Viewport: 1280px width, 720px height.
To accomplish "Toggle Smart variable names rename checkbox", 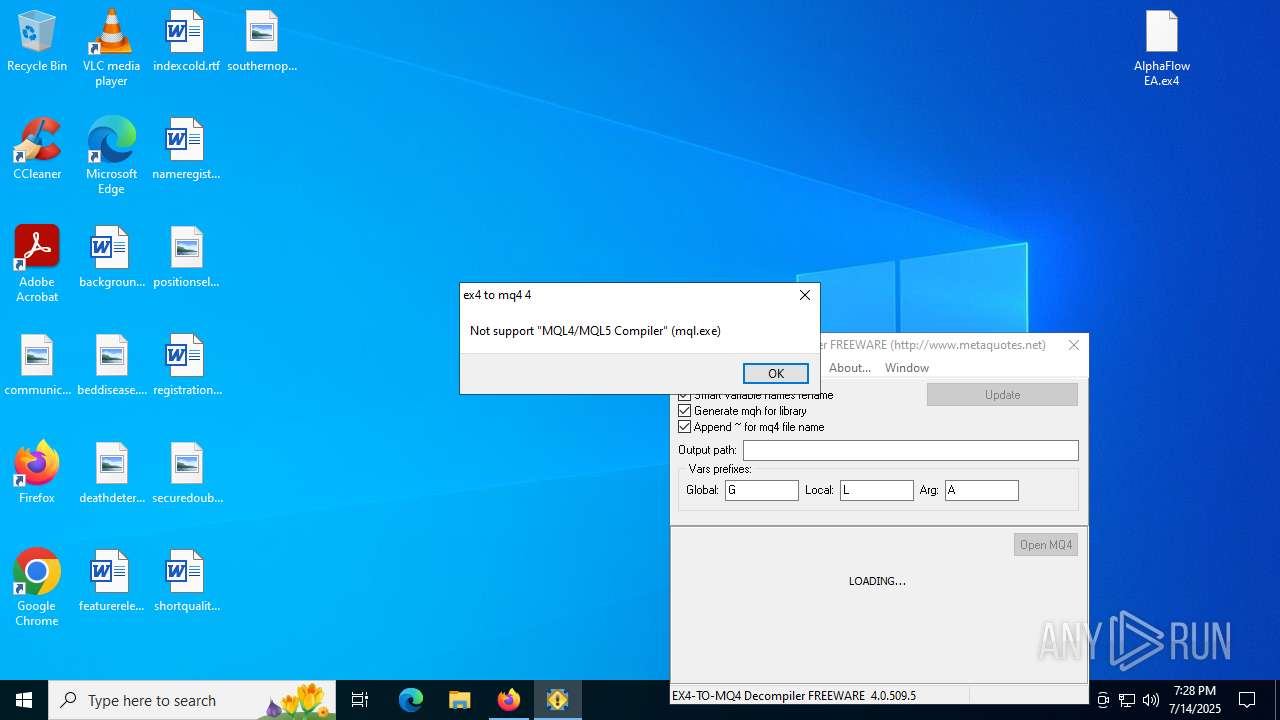I will [685, 395].
